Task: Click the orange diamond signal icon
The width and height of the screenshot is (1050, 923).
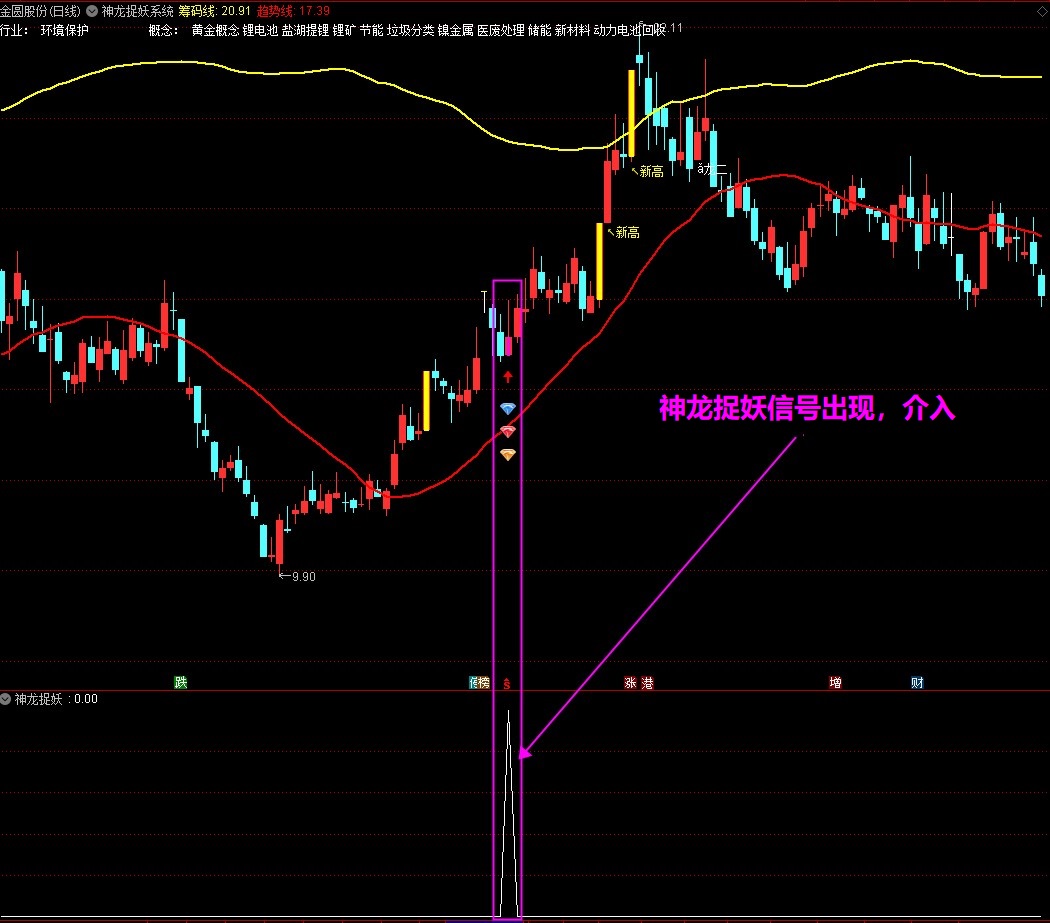Action: [x=508, y=455]
